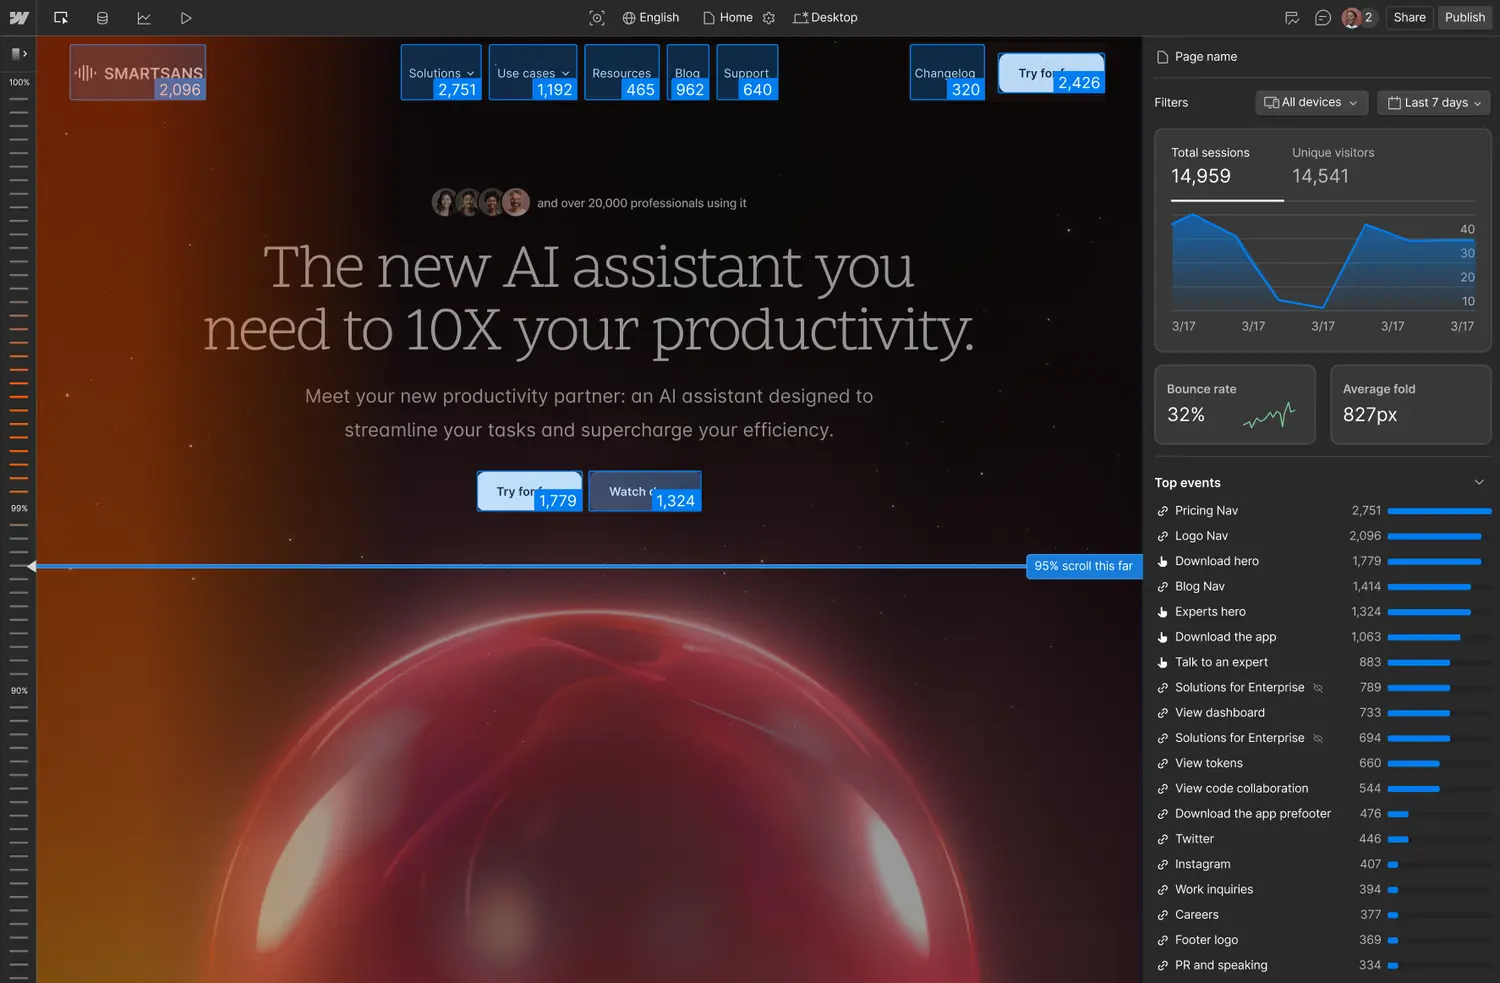This screenshot has height=983, width=1500.
Task: Select the Work inquiries event row
Action: click(x=1323, y=890)
